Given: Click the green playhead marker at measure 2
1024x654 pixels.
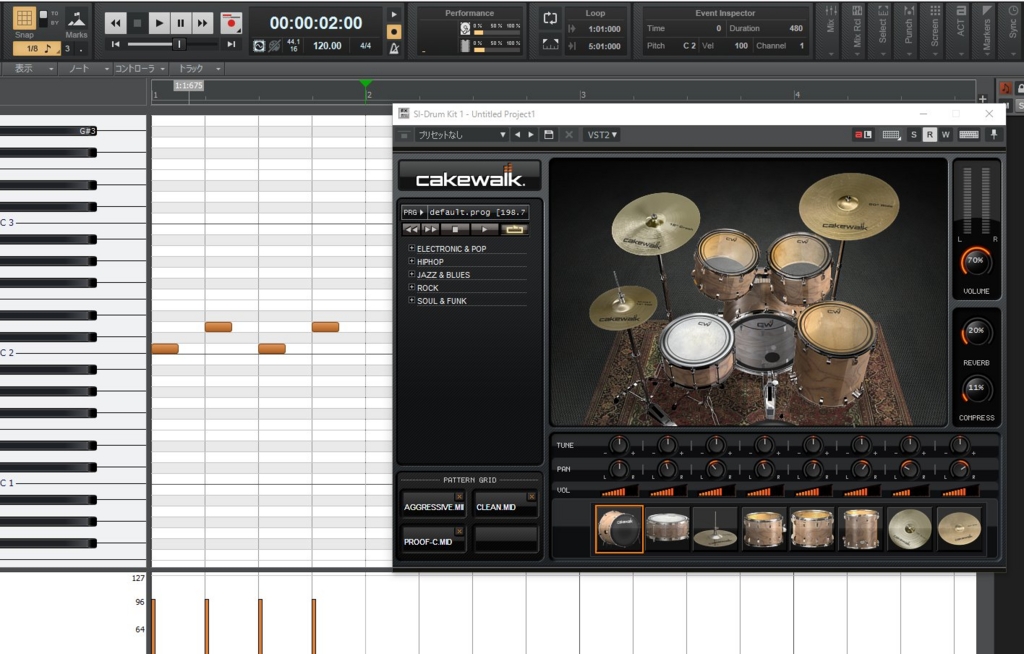Looking at the screenshot, I should (366, 83).
